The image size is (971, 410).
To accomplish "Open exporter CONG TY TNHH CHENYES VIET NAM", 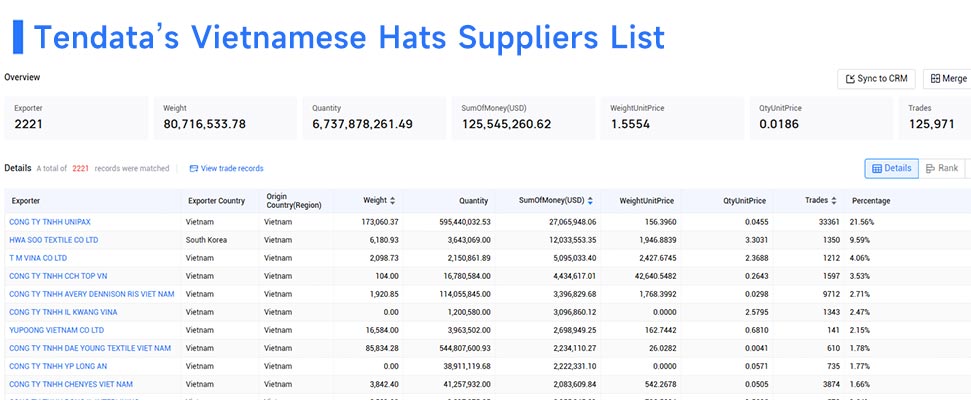I will (x=71, y=385).
